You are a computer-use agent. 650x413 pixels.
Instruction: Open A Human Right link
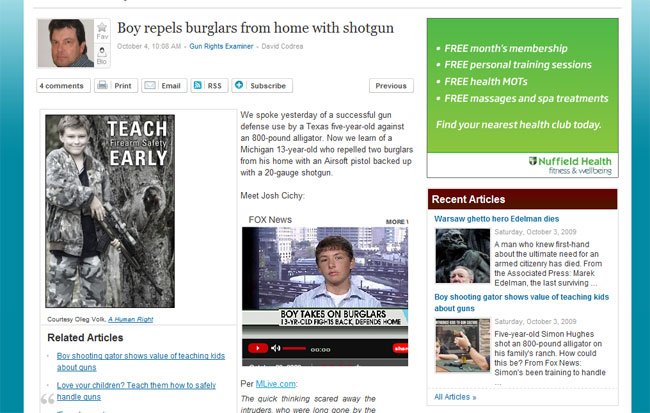tap(131, 319)
